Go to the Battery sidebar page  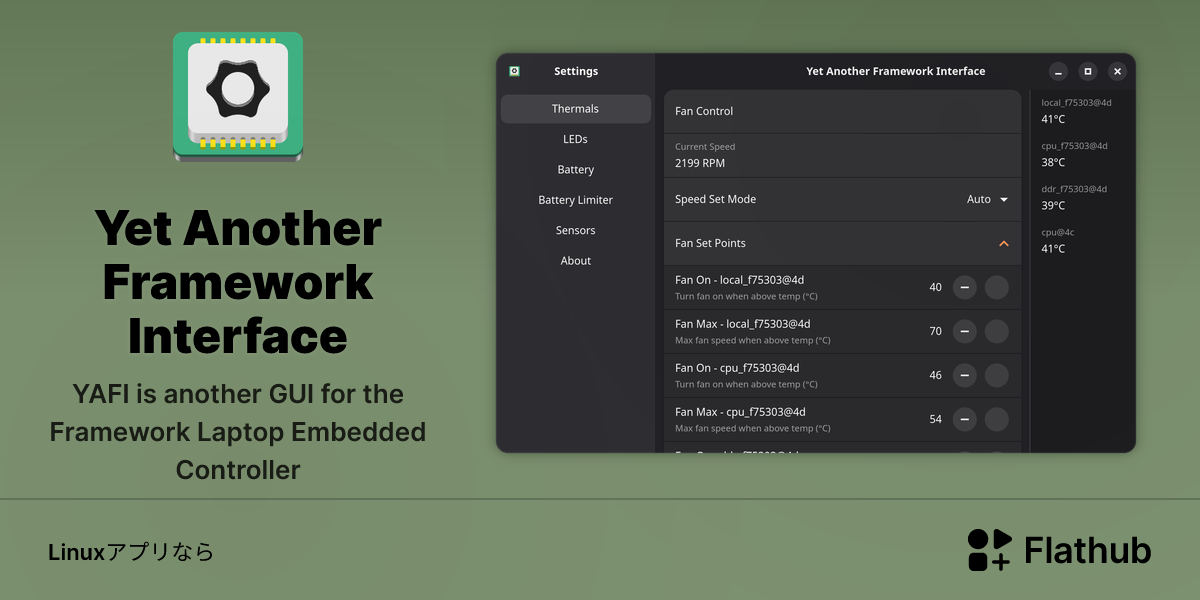click(x=576, y=170)
